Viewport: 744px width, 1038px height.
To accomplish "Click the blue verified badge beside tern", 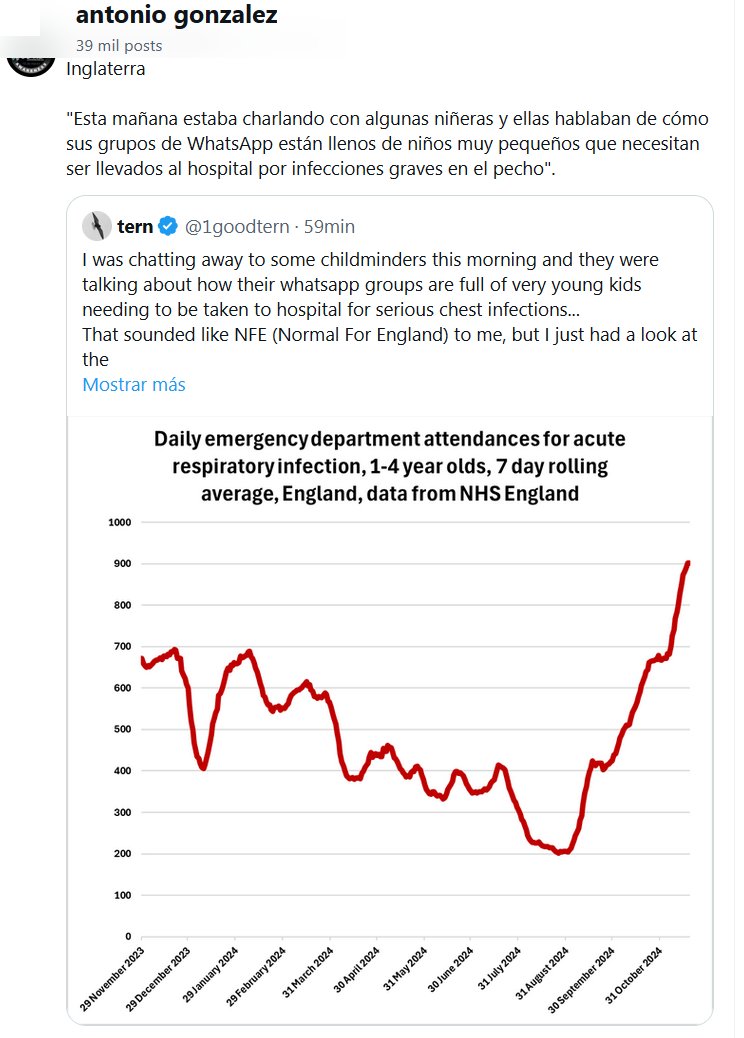I will pyautogui.click(x=167, y=227).
